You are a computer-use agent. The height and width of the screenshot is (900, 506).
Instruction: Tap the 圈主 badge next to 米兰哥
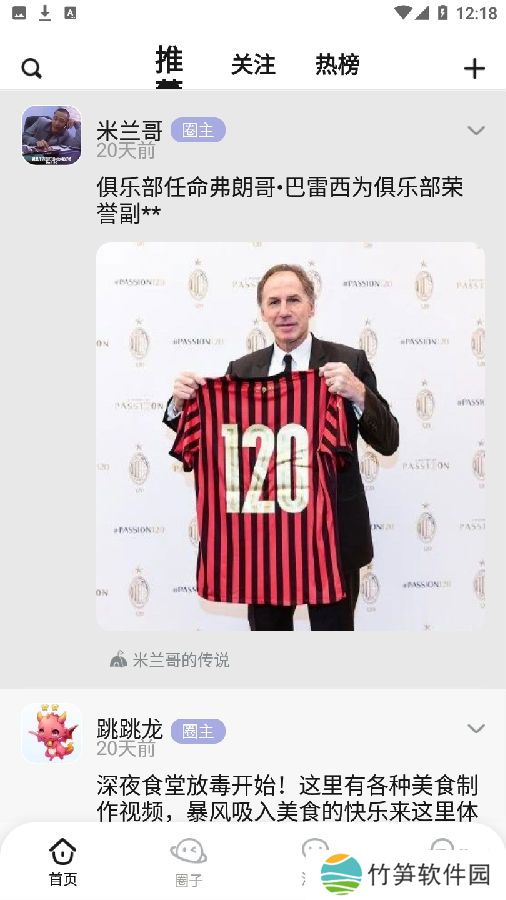198,130
